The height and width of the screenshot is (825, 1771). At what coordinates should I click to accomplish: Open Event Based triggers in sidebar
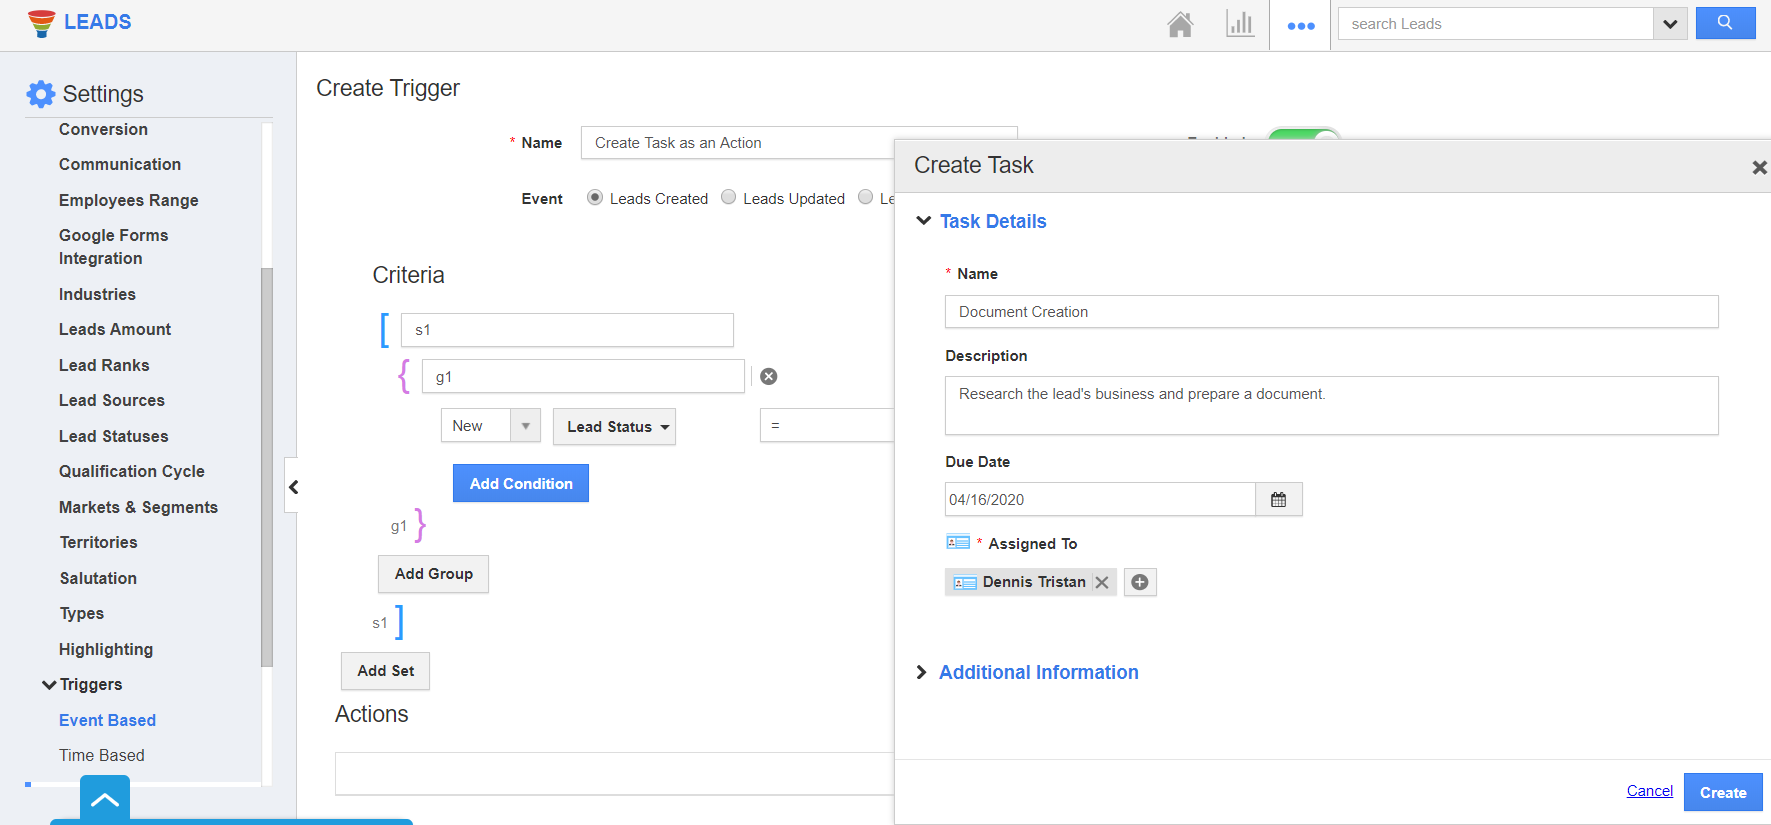point(107,720)
